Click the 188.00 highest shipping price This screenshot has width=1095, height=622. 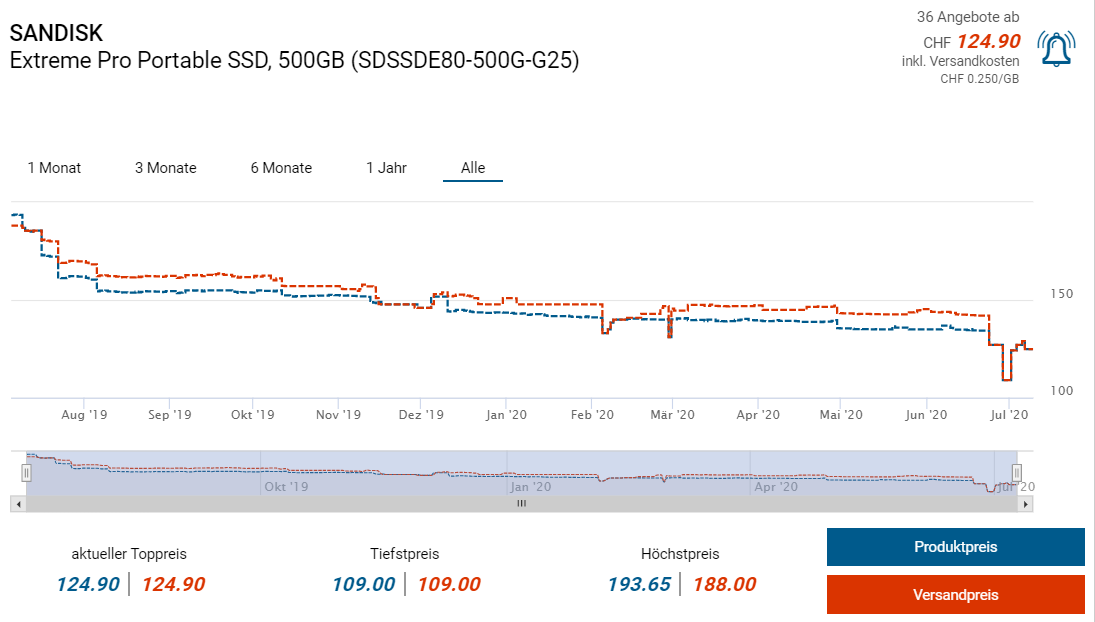[x=724, y=584]
